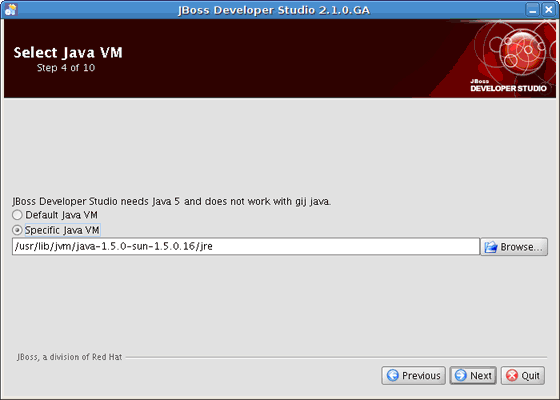Quit the installer with the Quit button

coord(523,375)
